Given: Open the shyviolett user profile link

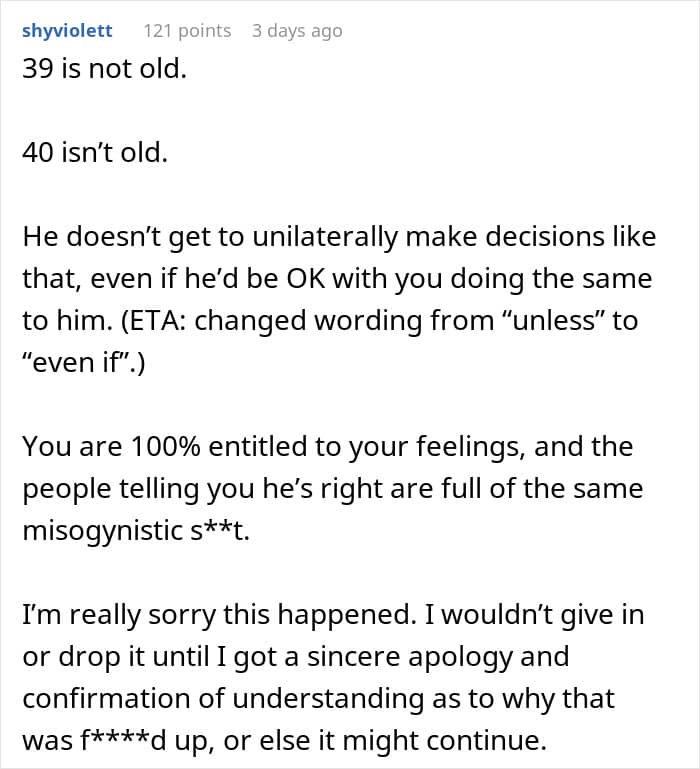Looking at the screenshot, I should tap(67, 31).
